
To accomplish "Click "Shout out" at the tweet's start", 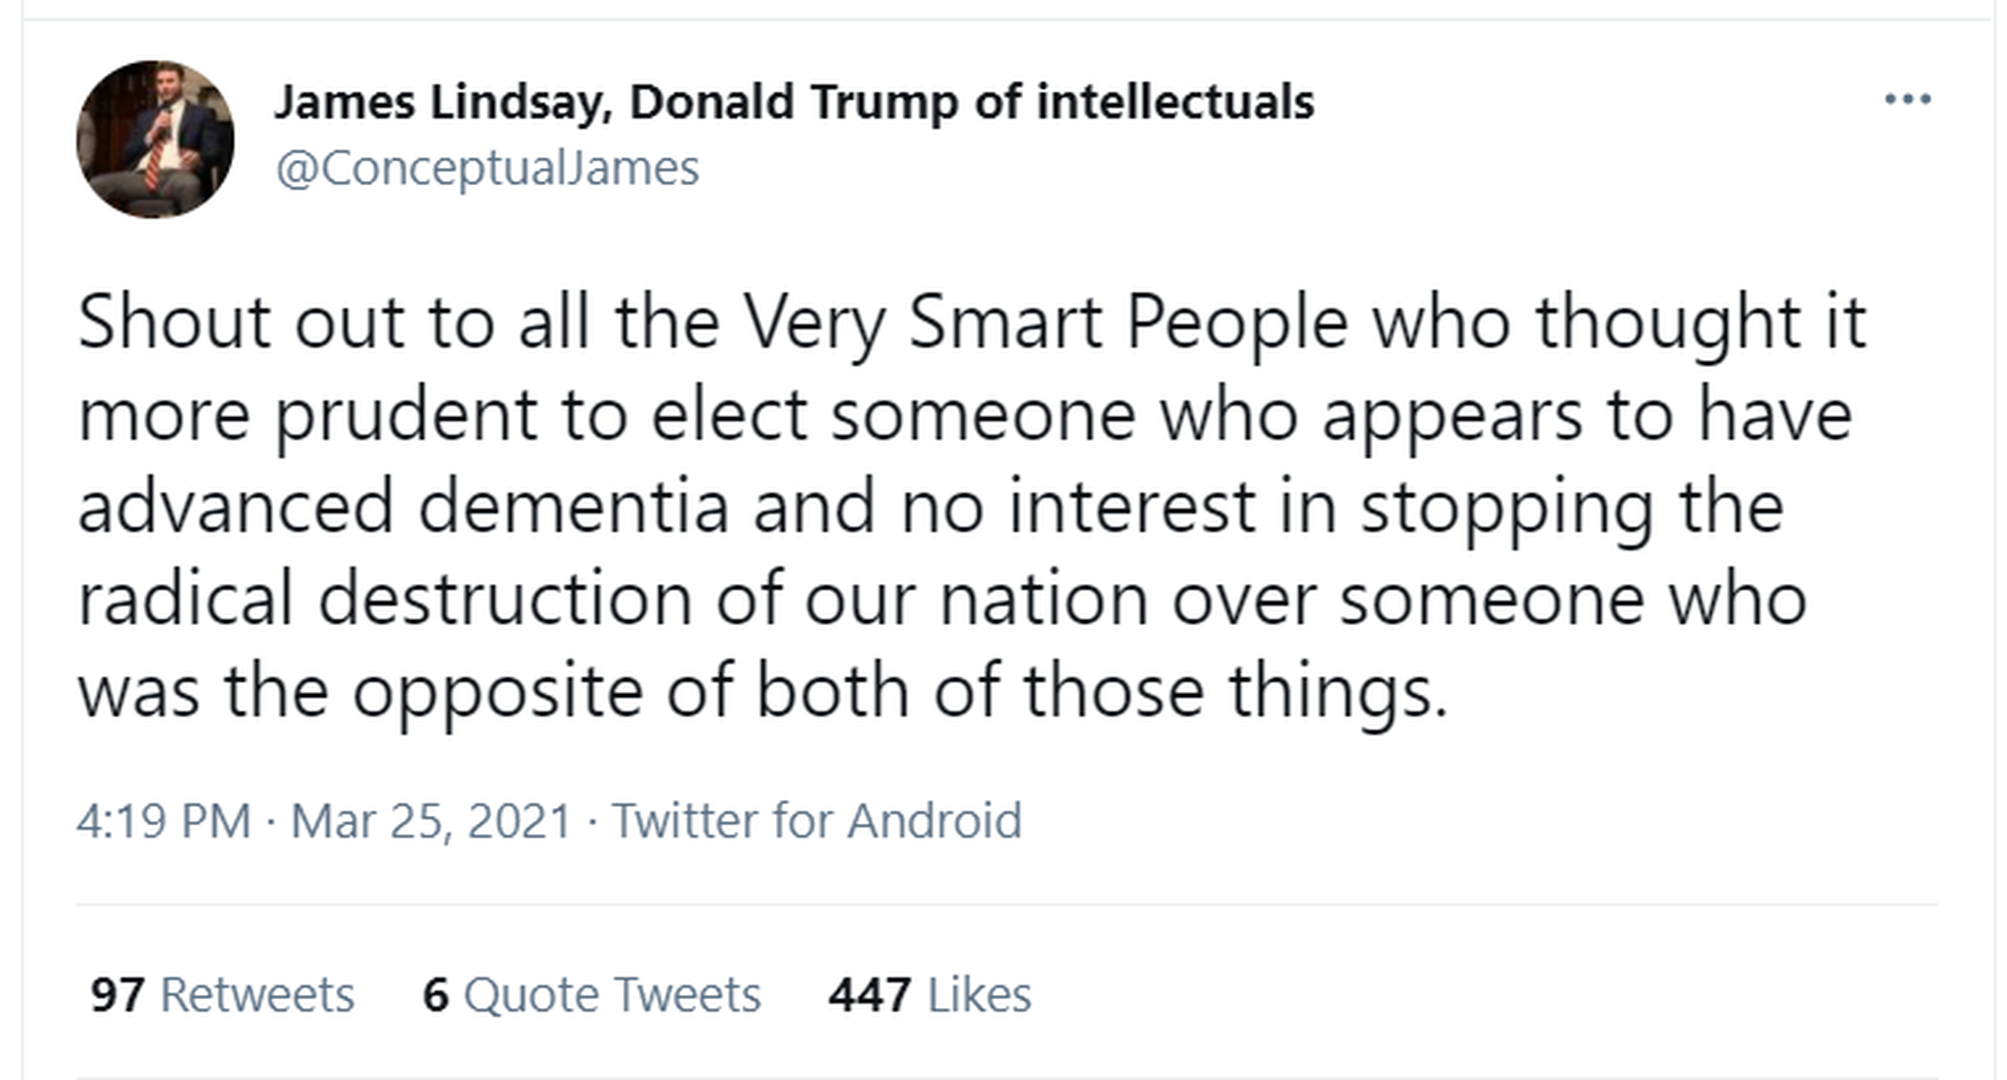I will pos(174,322).
